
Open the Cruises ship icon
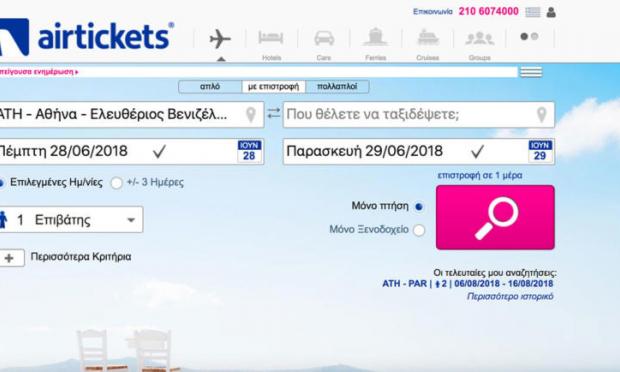428,37
